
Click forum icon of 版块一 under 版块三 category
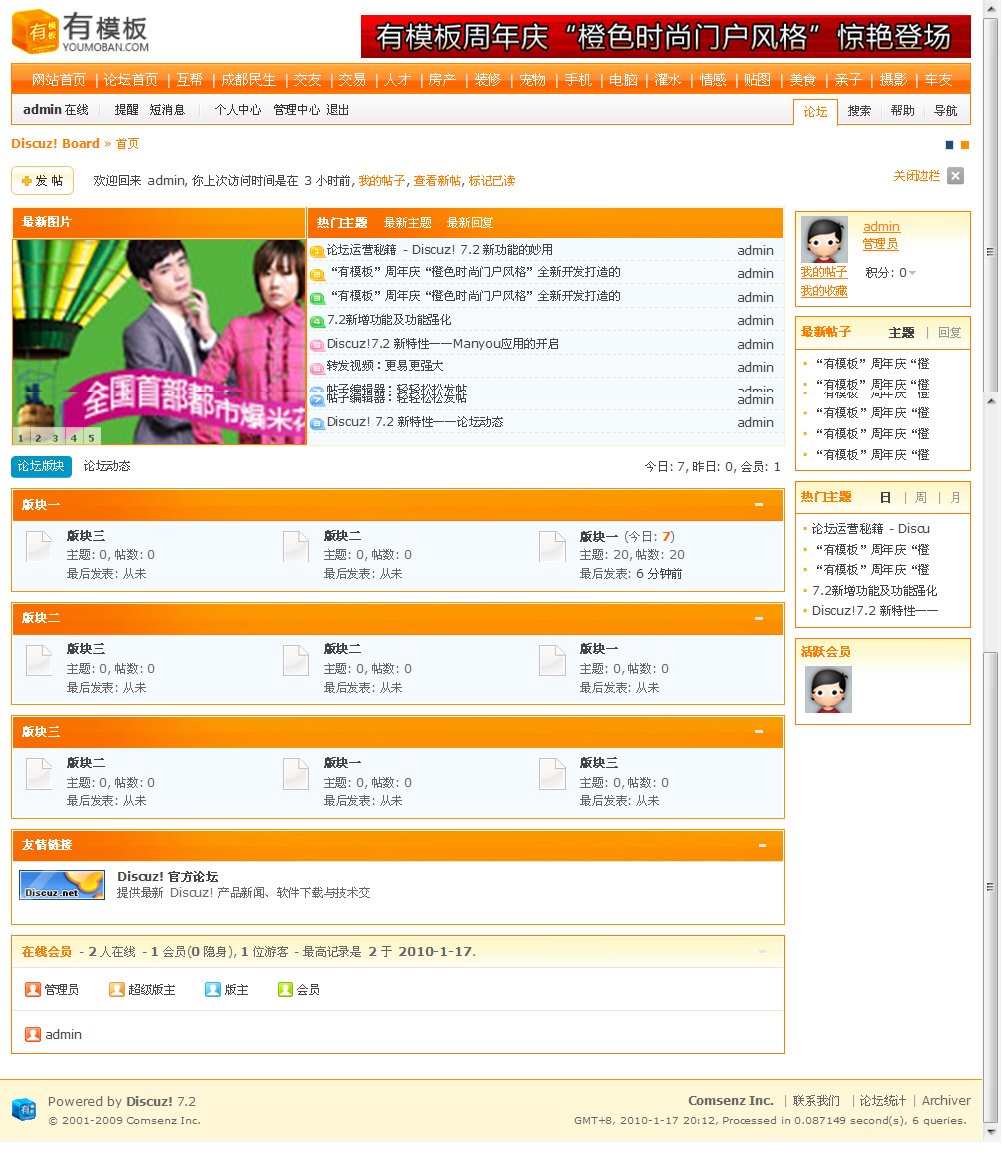click(296, 774)
